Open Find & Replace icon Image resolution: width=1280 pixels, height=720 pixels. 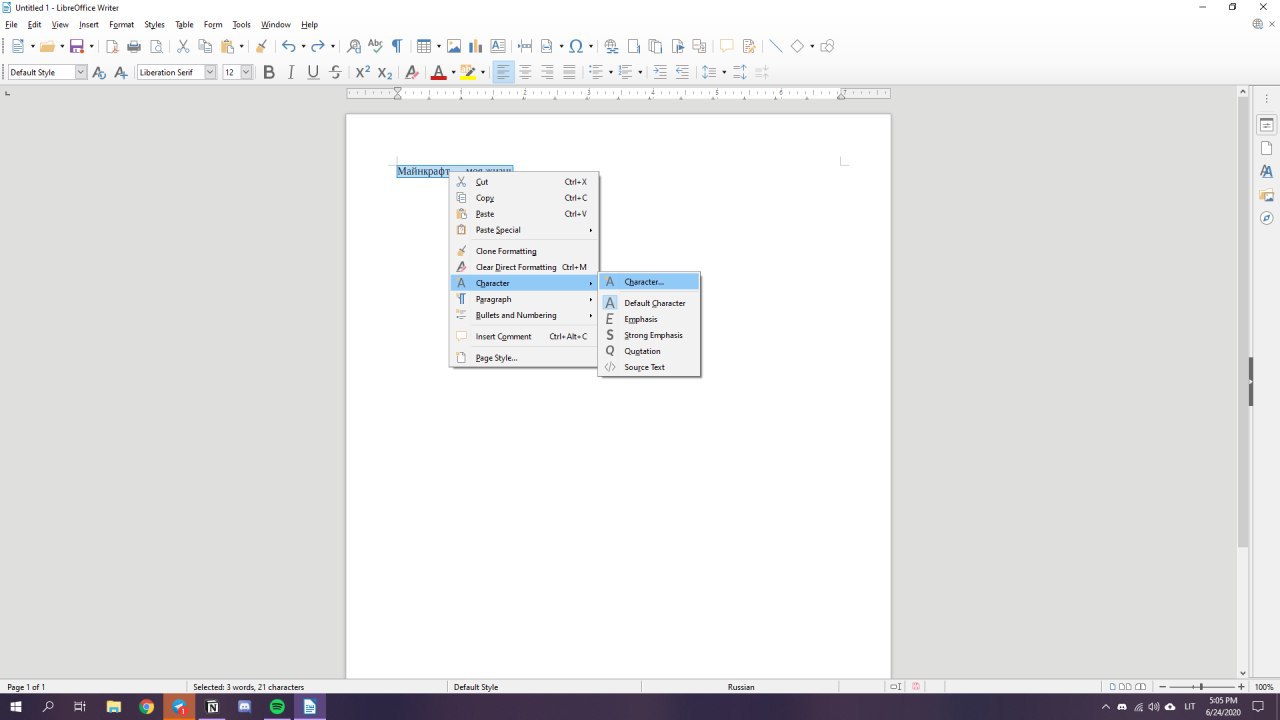[x=353, y=46]
